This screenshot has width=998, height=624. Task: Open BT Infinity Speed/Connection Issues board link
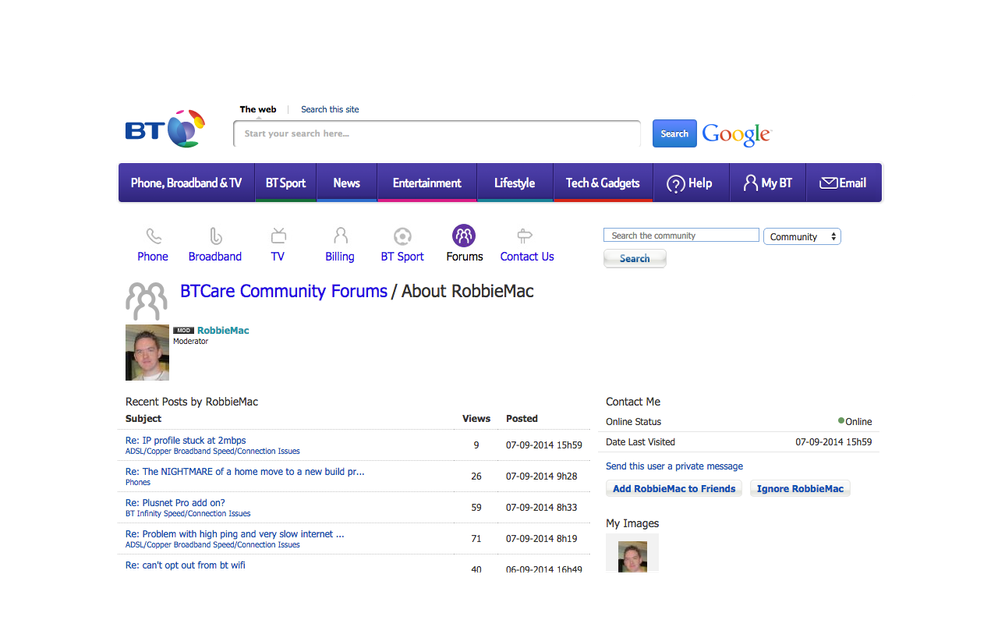188,513
